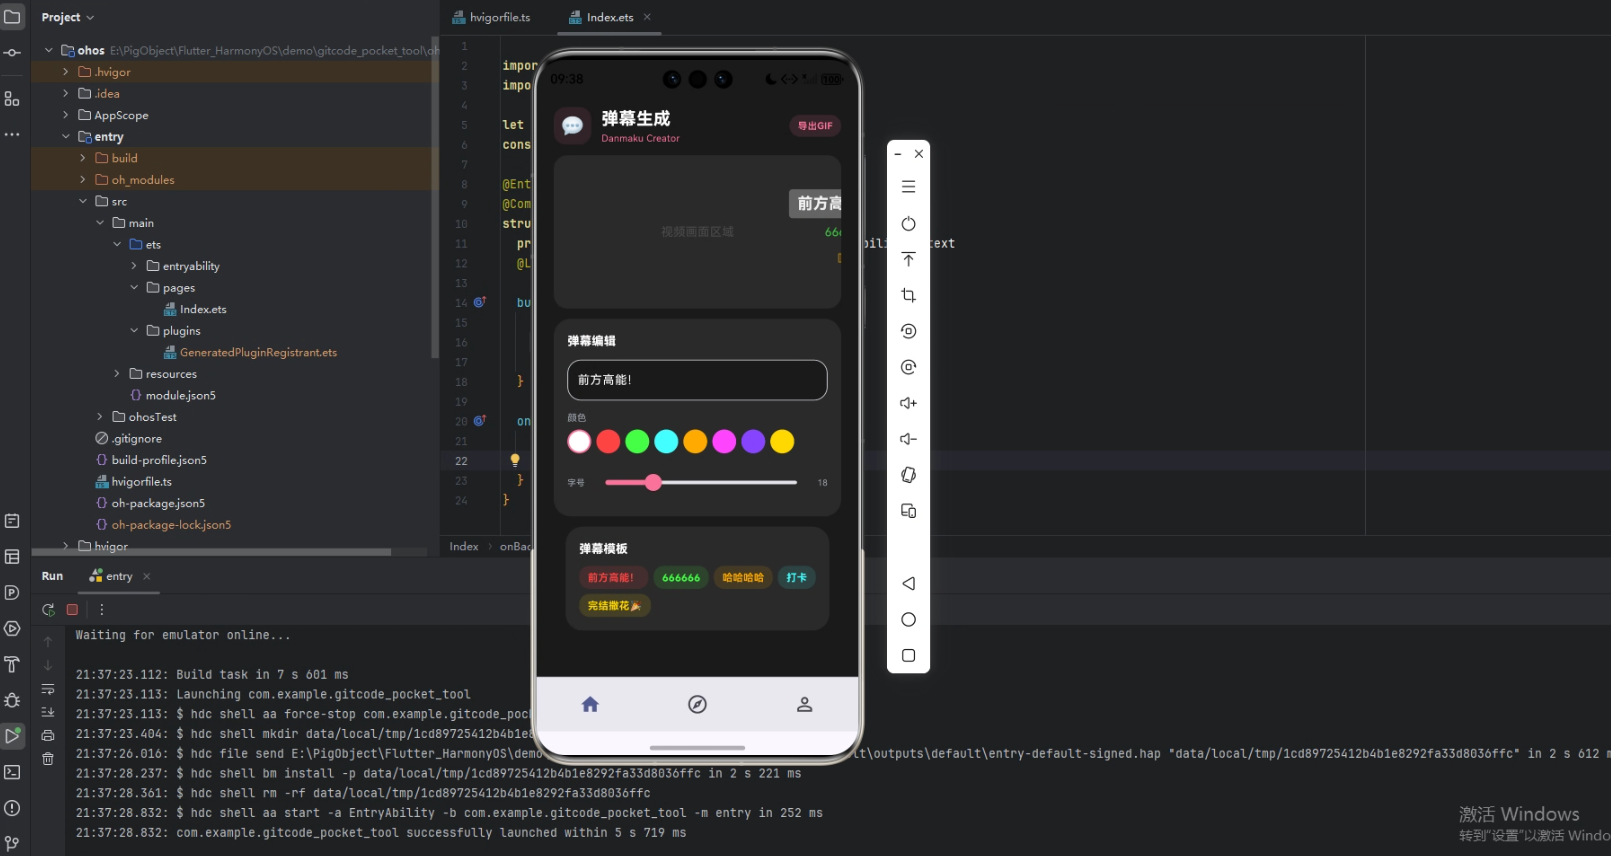
Task: Open the app's home tab in the phone
Action: 590,704
